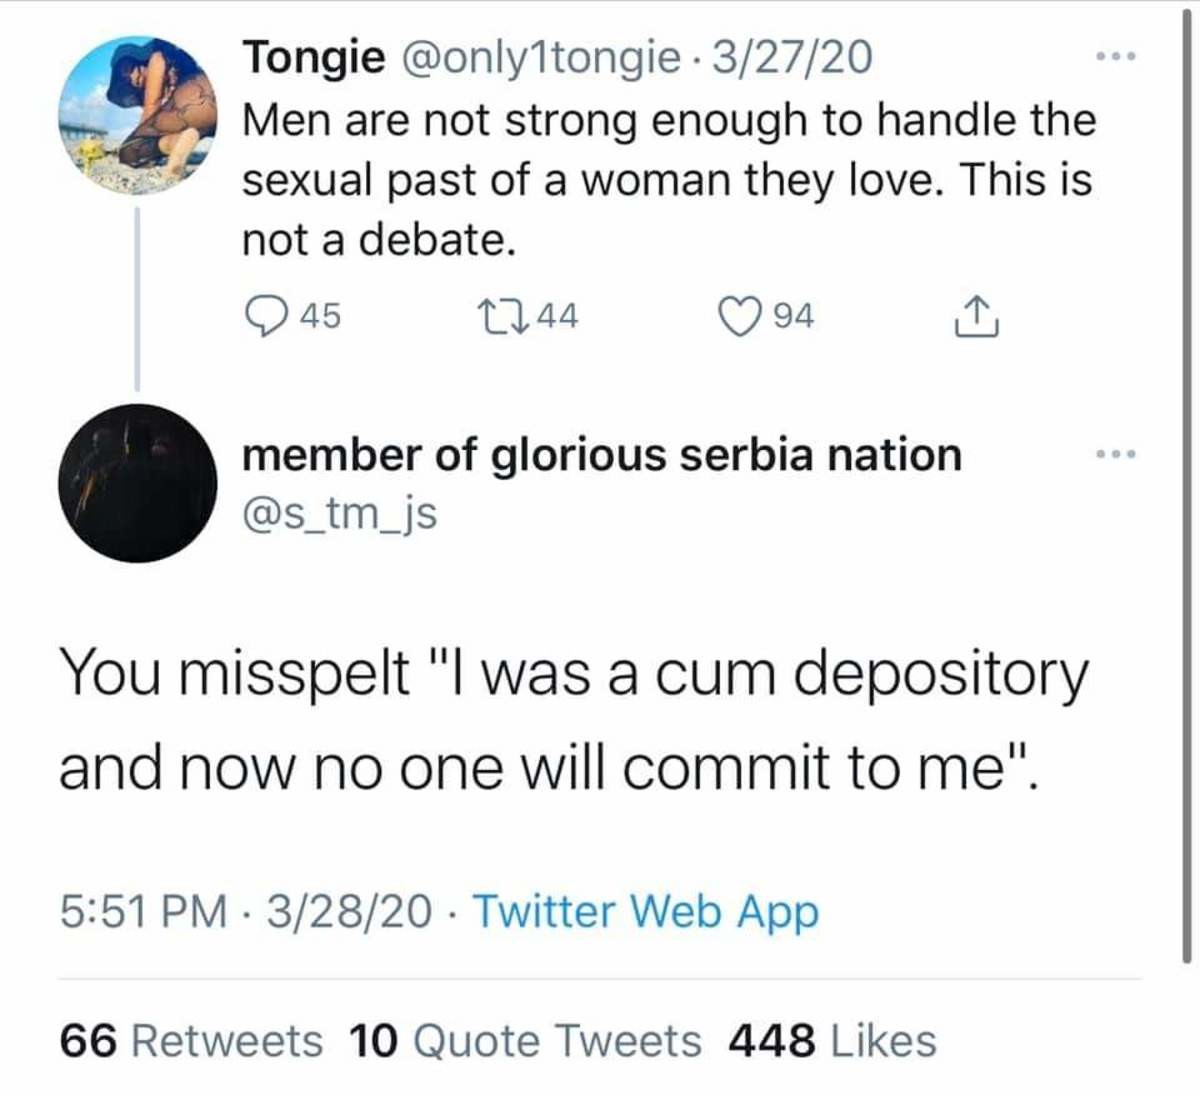
Task: Open the @only1tongie handle
Action: tap(540, 57)
